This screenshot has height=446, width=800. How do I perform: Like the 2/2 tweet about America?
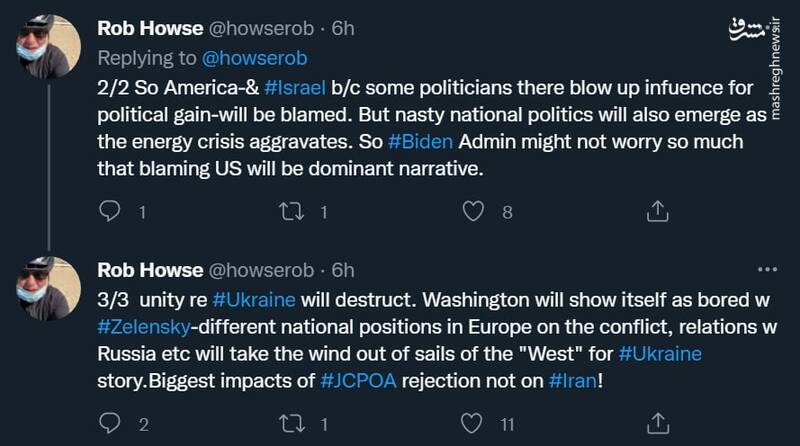click(x=476, y=211)
